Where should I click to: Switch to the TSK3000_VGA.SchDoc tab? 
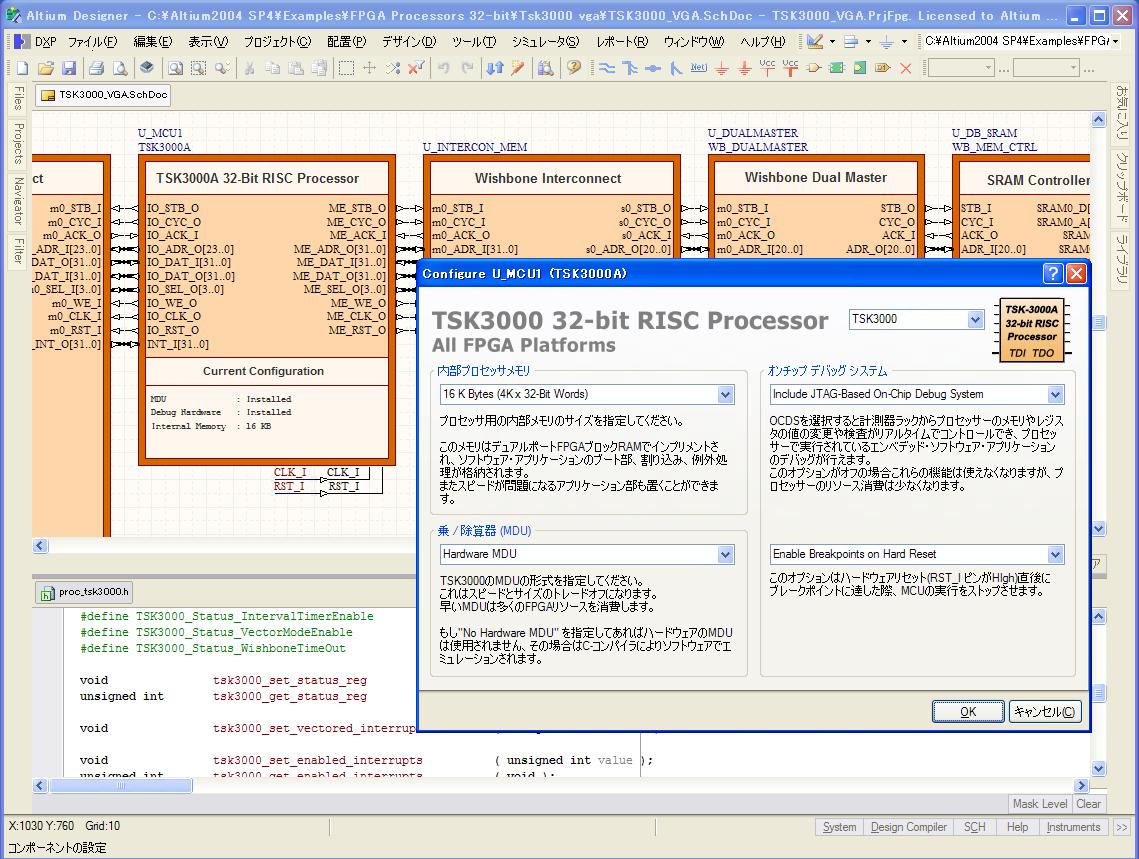pos(104,94)
